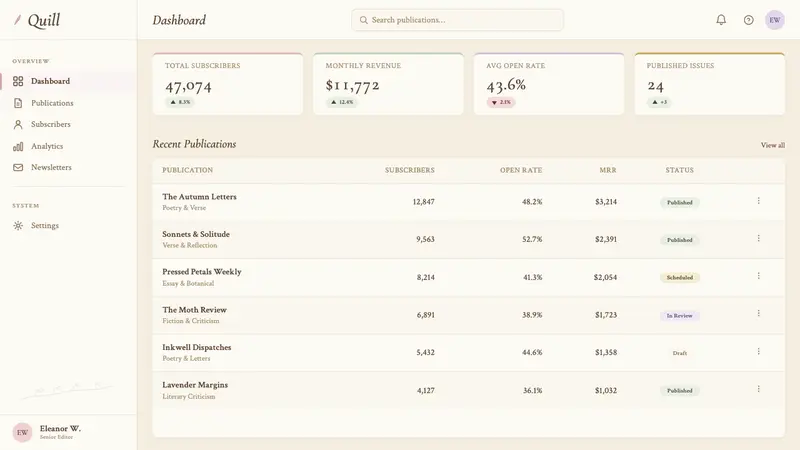Click MRR value $1,032
This screenshot has height=450, width=800.
point(606,391)
